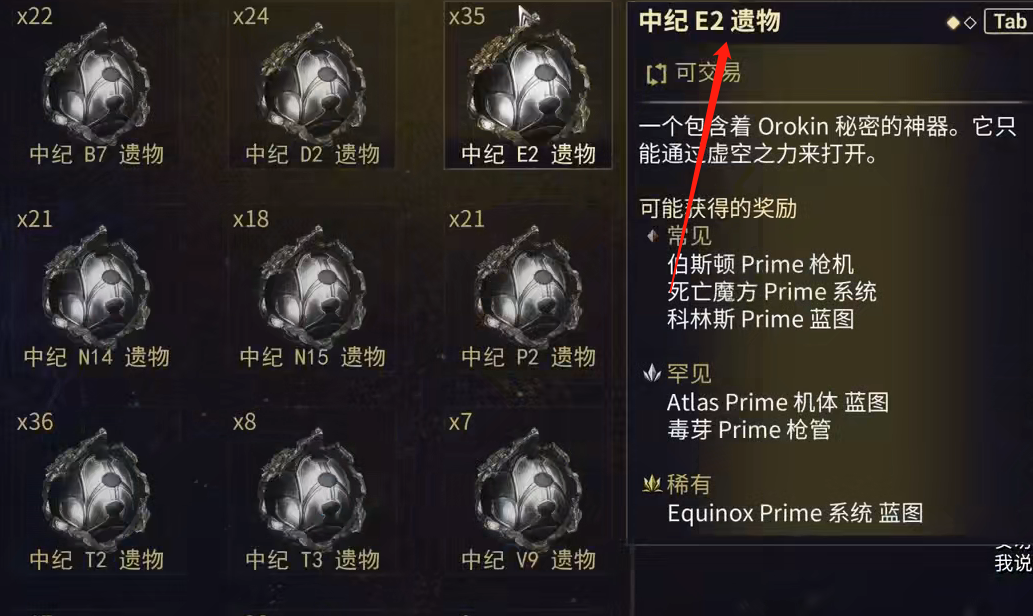
Task: Select the 中纪 E2 遗物 relic icon
Action: [528, 81]
